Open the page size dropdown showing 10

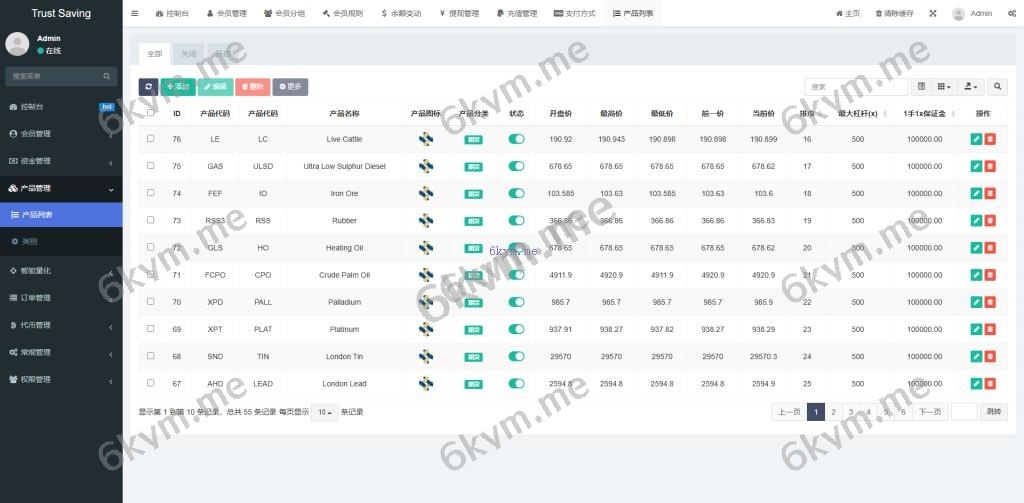[x=324, y=412]
